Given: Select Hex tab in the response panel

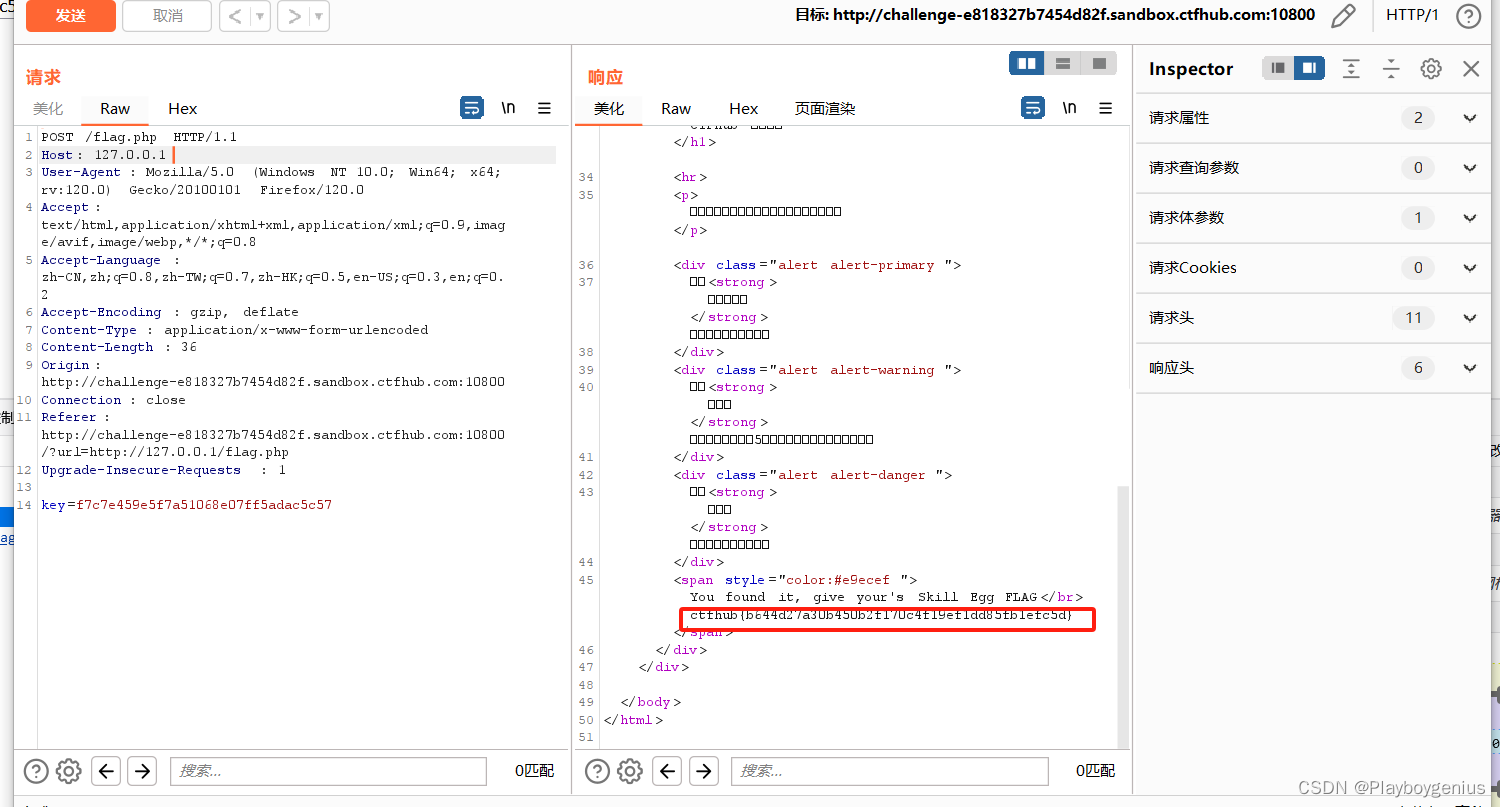Looking at the screenshot, I should [x=744, y=108].
